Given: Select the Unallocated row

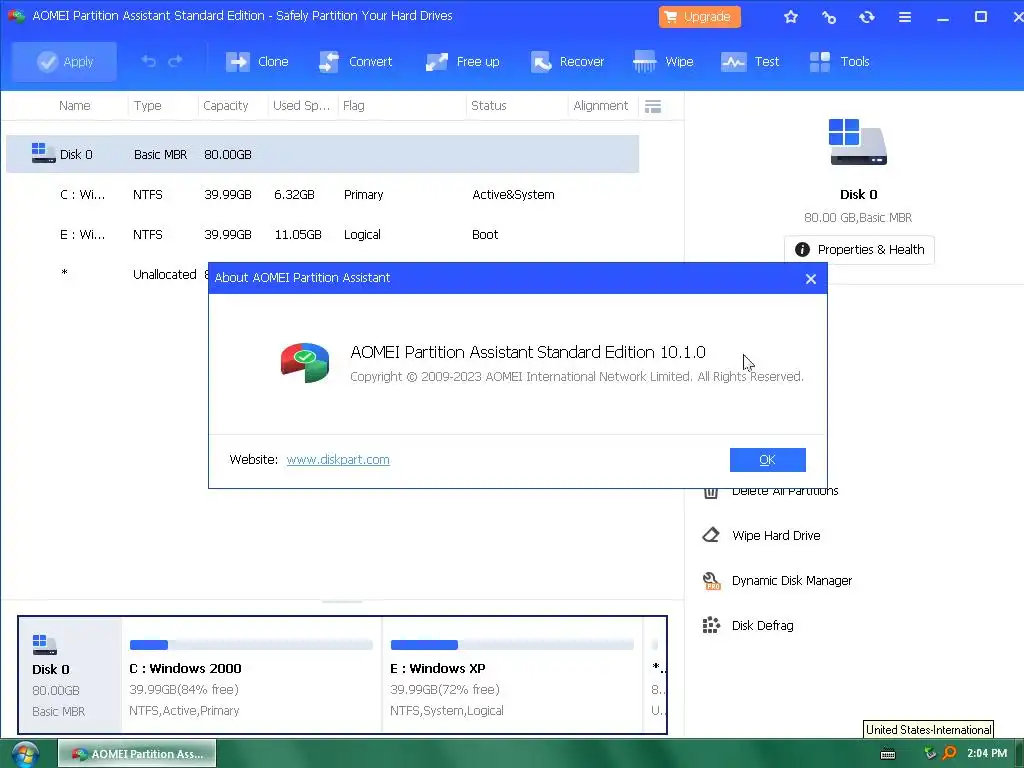Looking at the screenshot, I should (106, 274).
